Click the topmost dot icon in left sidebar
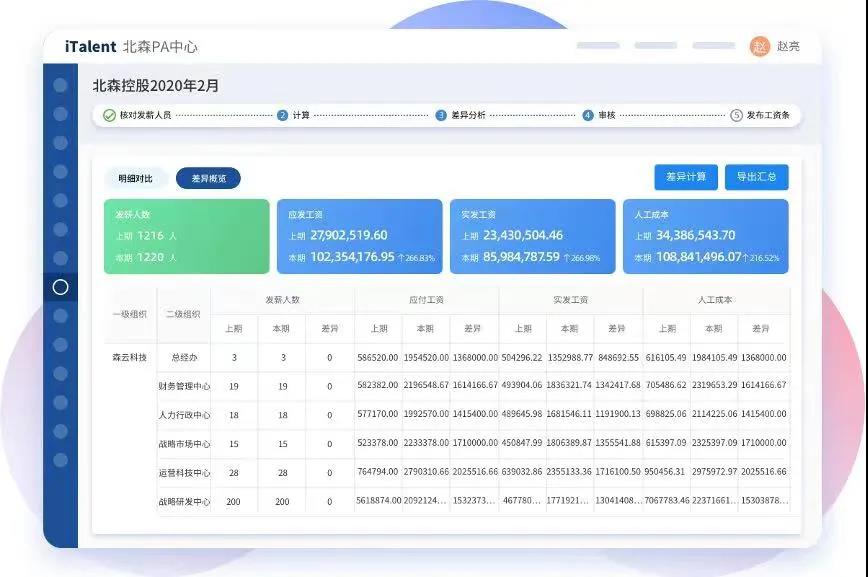Viewport: 868px width, 577px height. click(60, 85)
